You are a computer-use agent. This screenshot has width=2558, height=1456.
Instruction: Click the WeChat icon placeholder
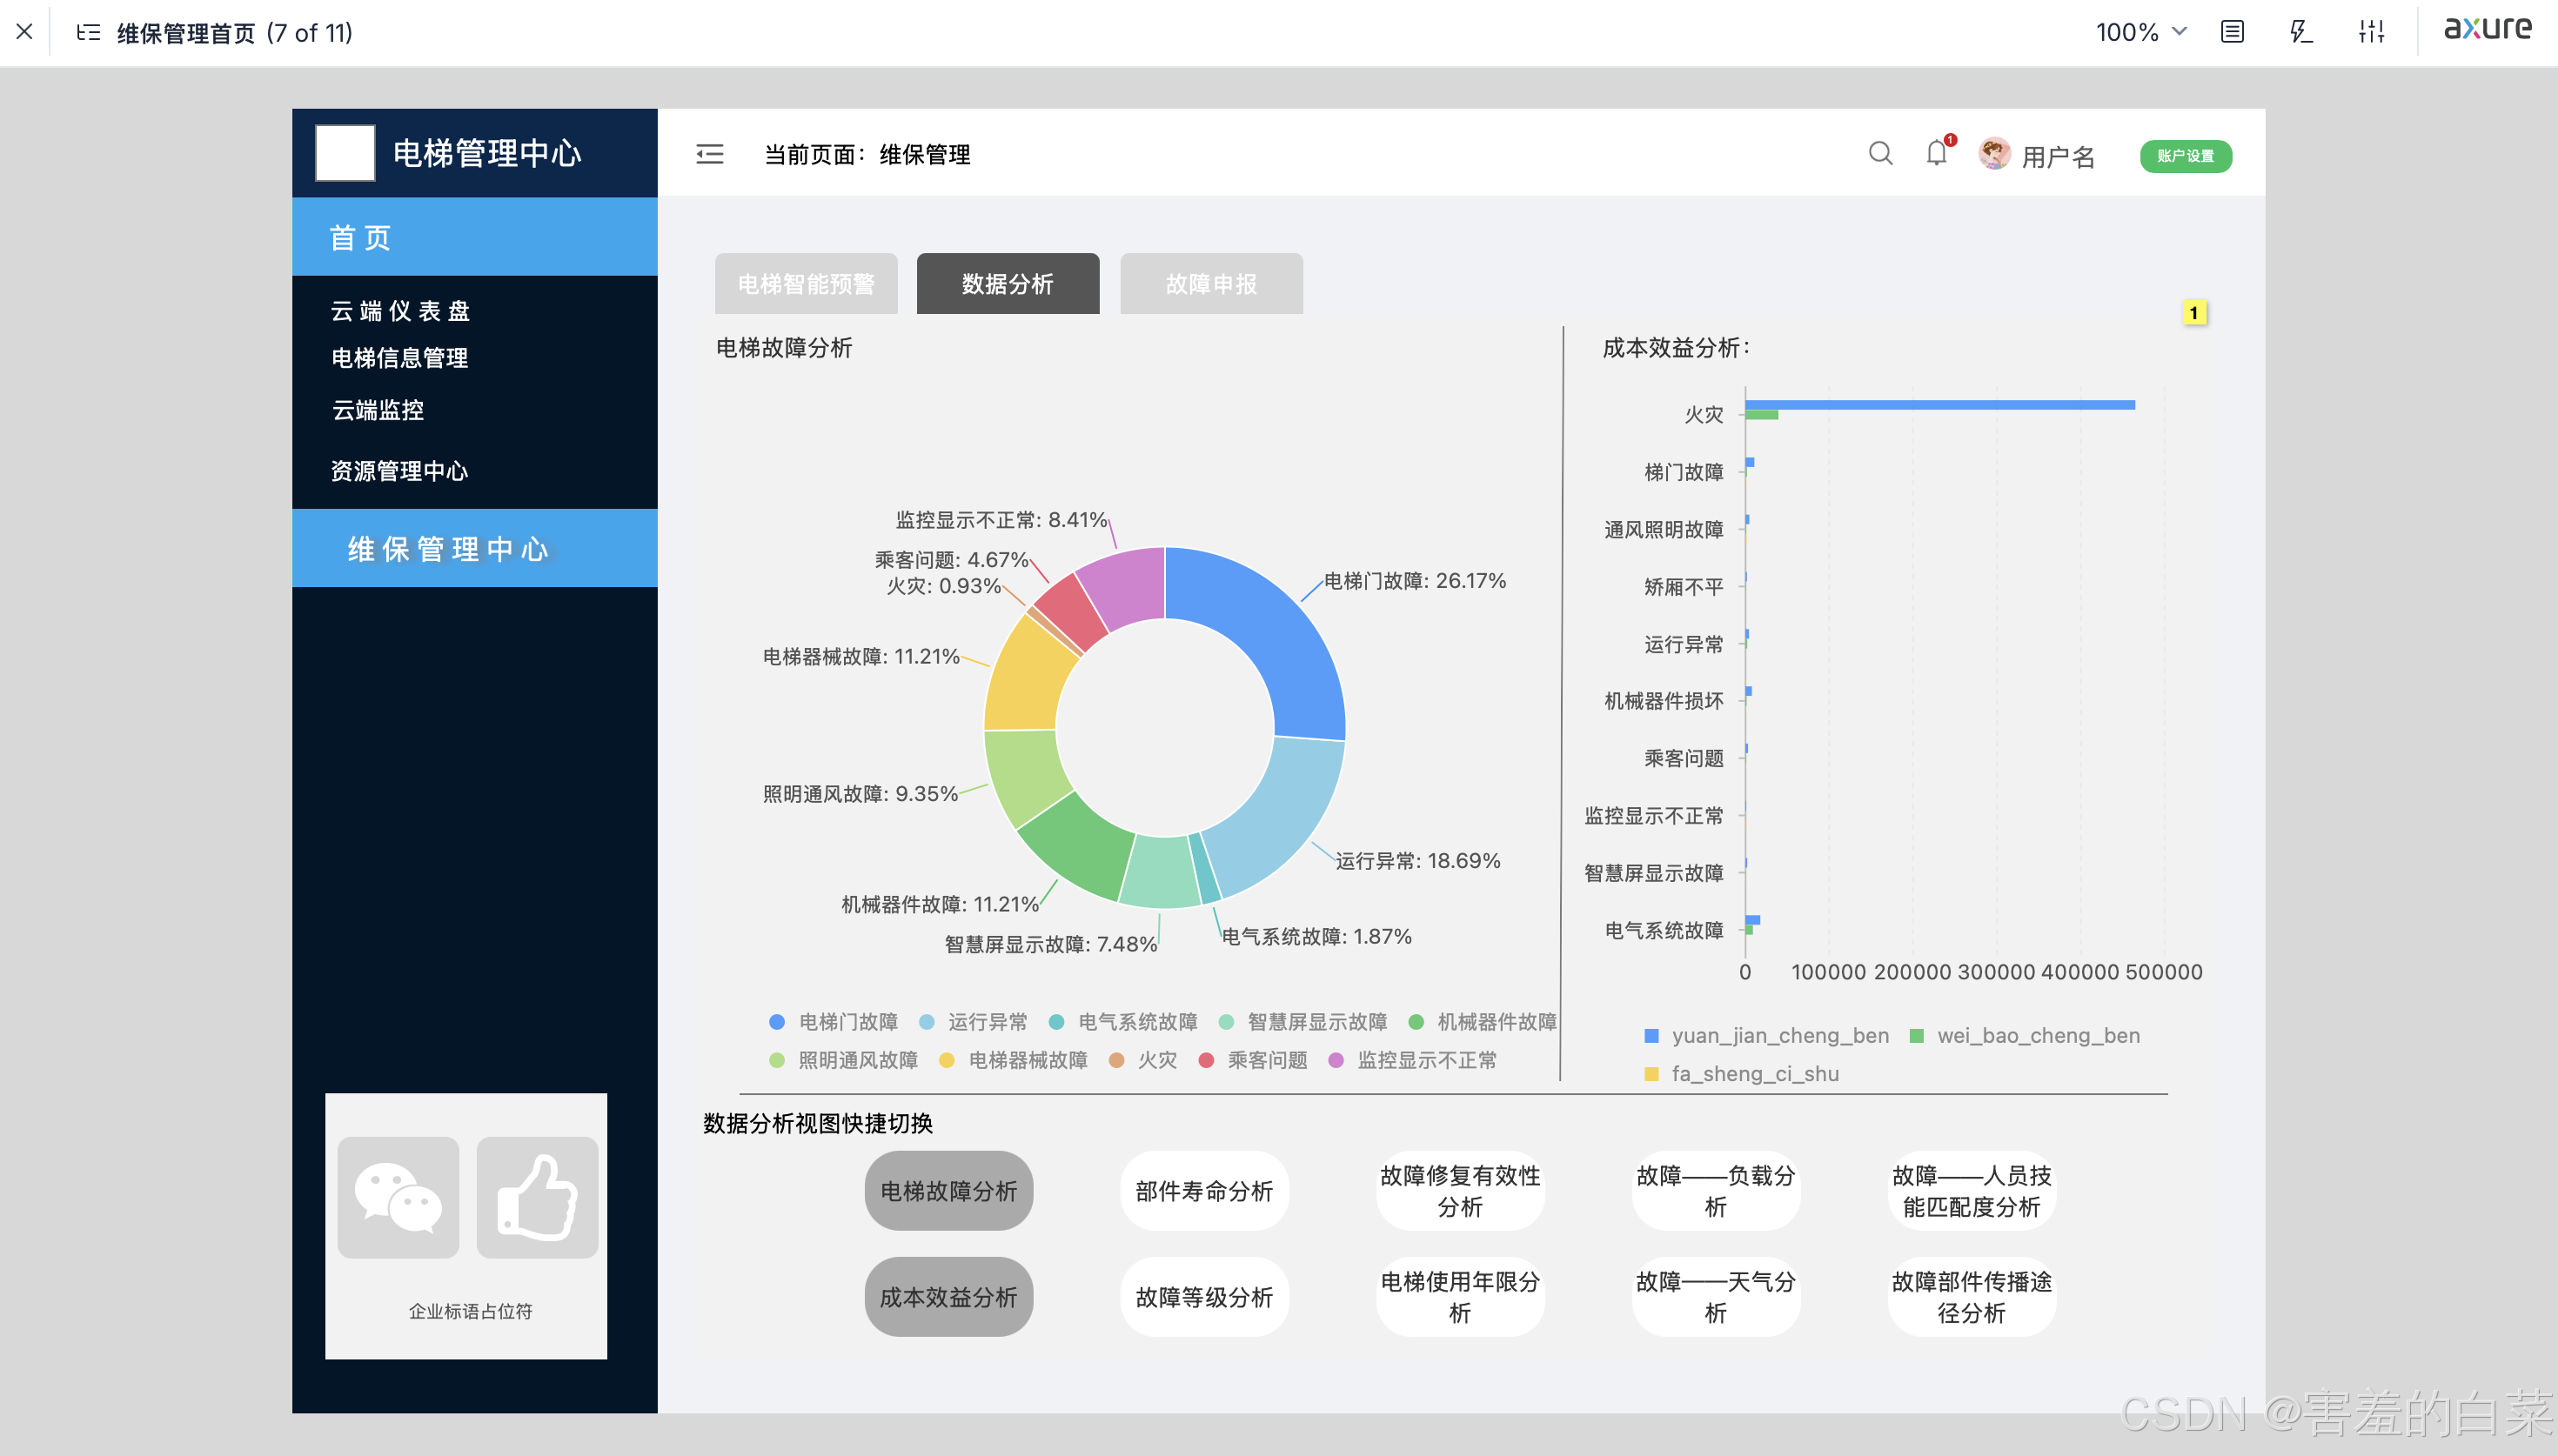click(398, 1197)
